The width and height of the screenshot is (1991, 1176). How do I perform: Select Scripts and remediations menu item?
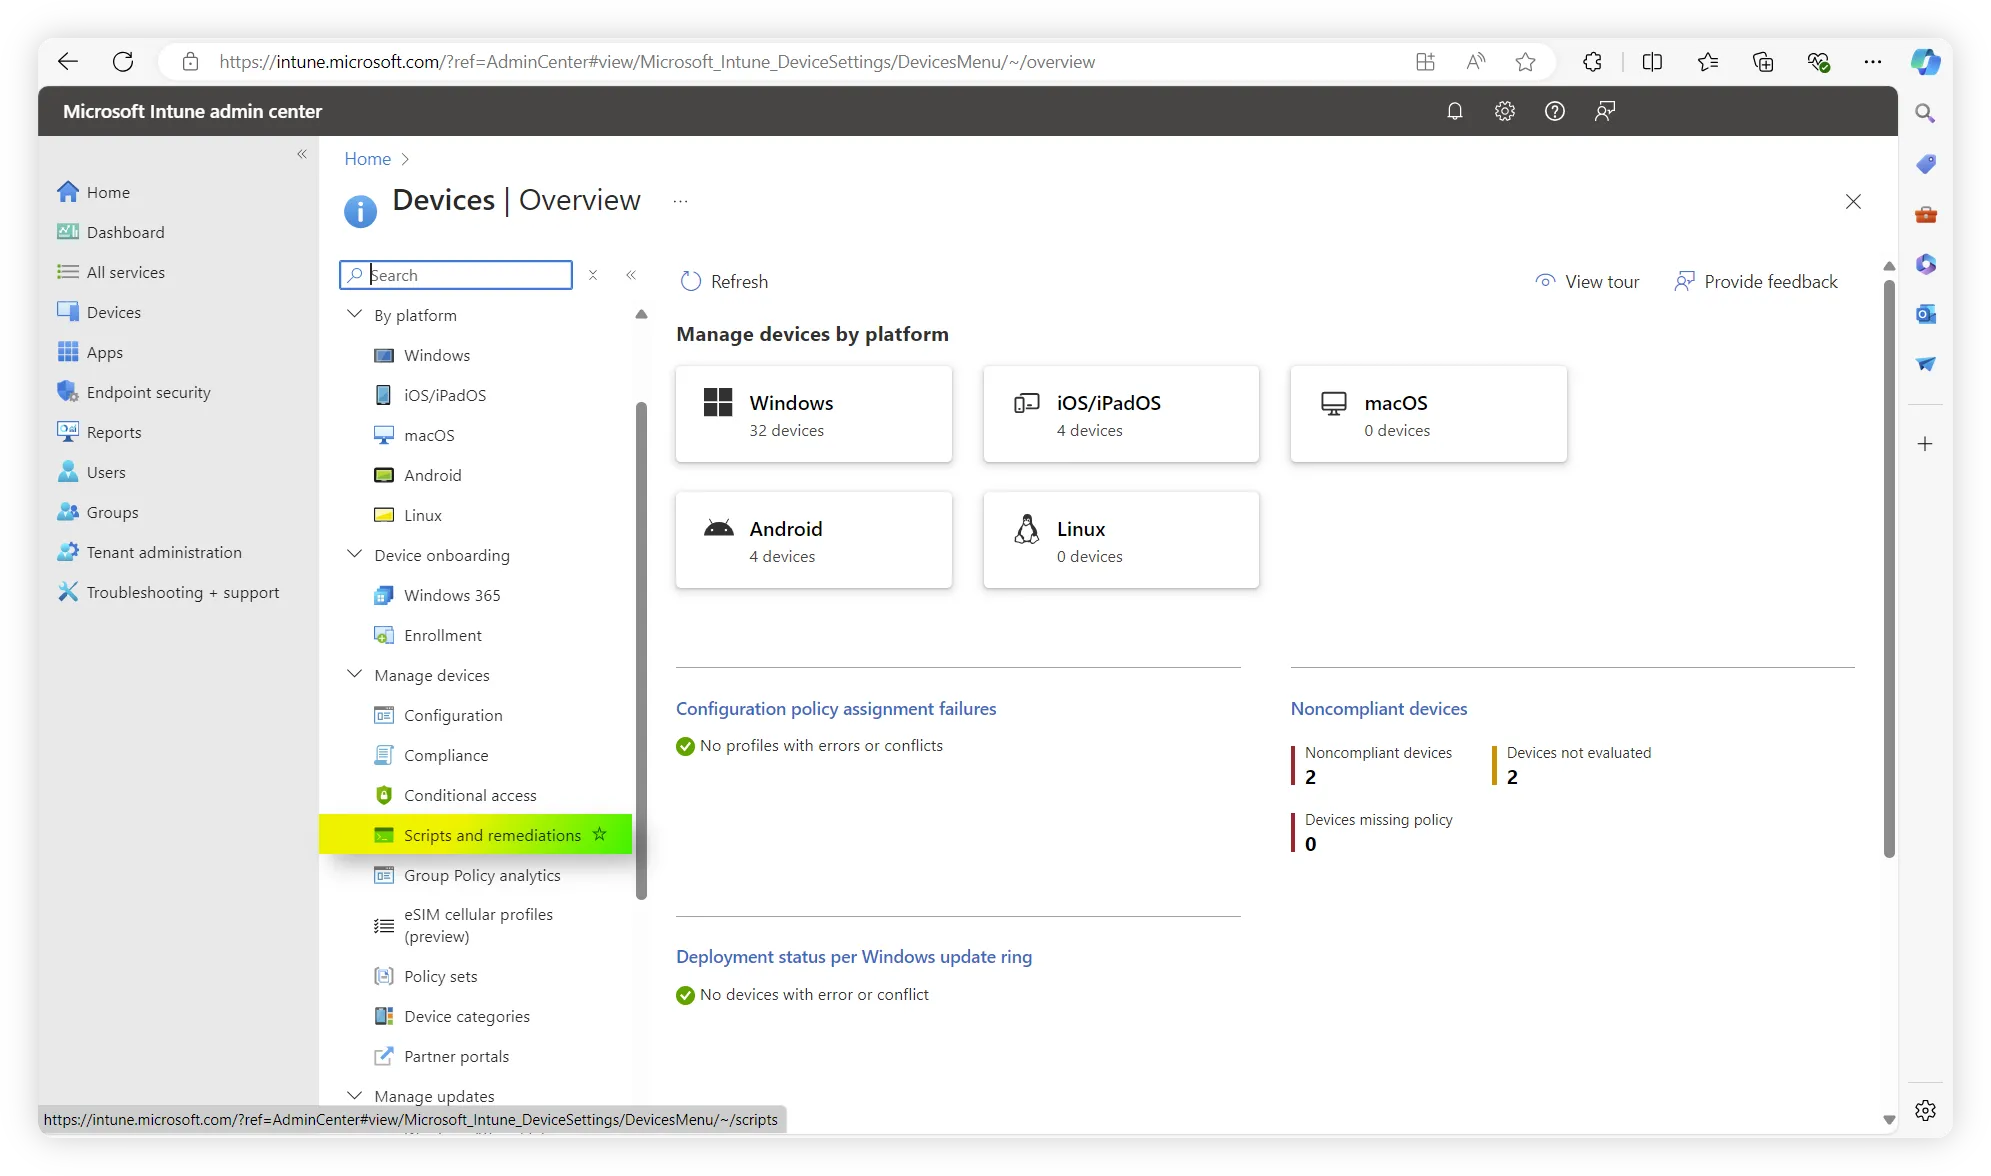pos(493,834)
